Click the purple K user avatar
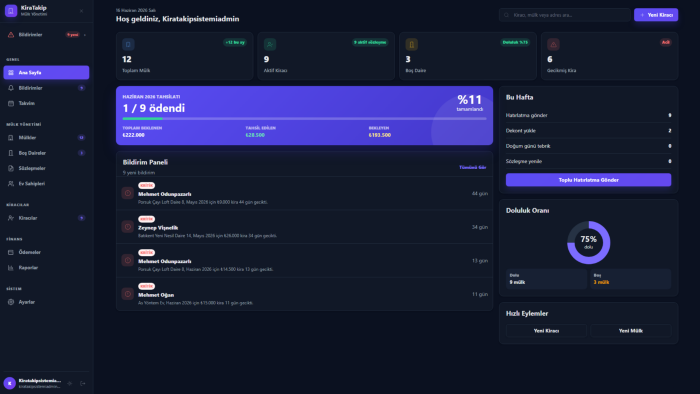 coord(9,383)
